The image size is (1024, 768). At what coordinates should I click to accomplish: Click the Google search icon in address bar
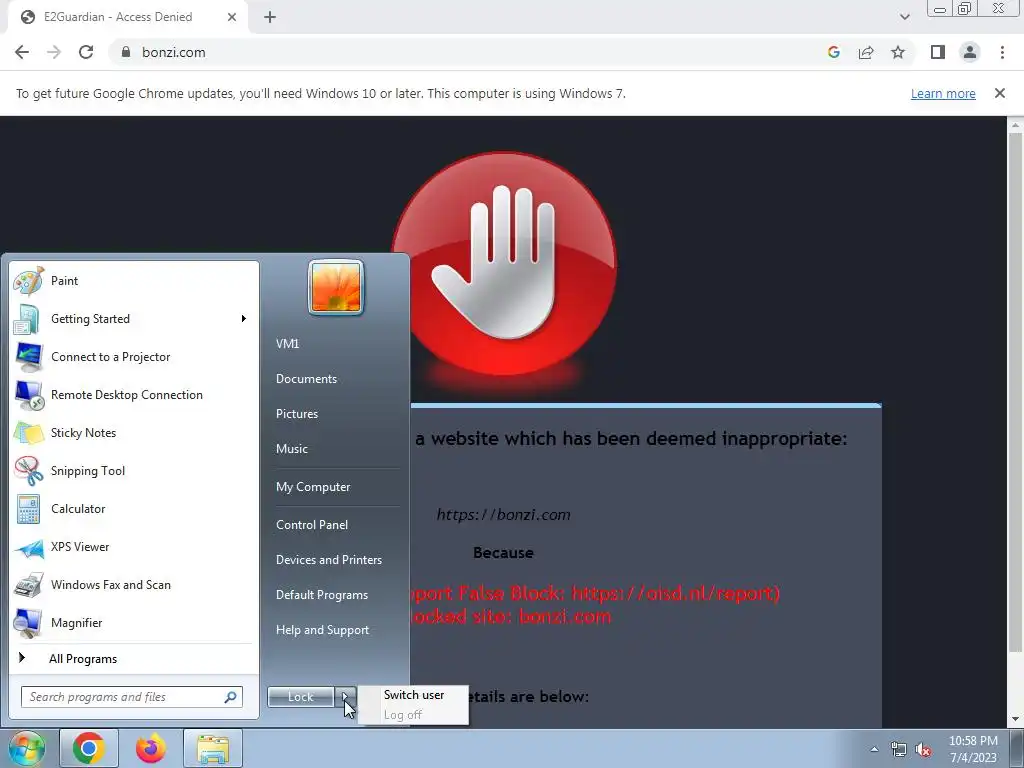click(834, 52)
